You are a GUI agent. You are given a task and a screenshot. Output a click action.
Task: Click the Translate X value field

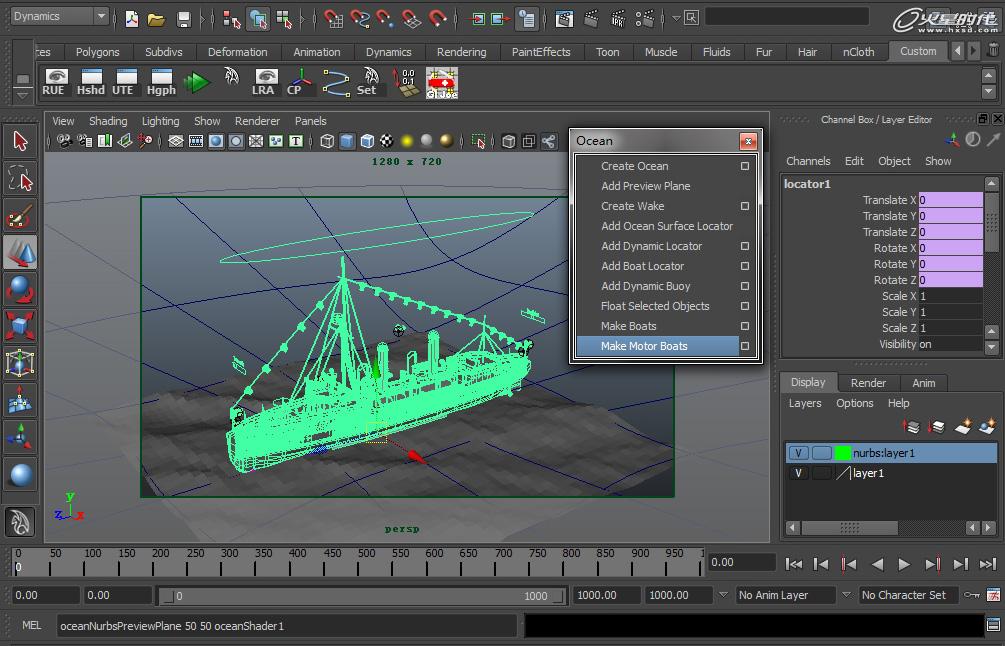click(x=950, y=200)
